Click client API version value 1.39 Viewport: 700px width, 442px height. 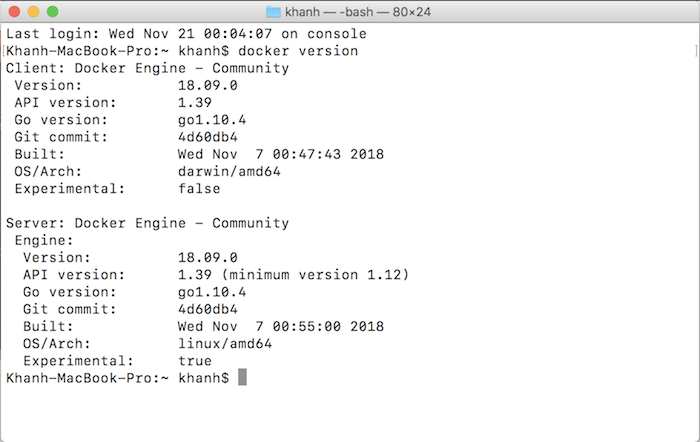click(x=195, y=103)
